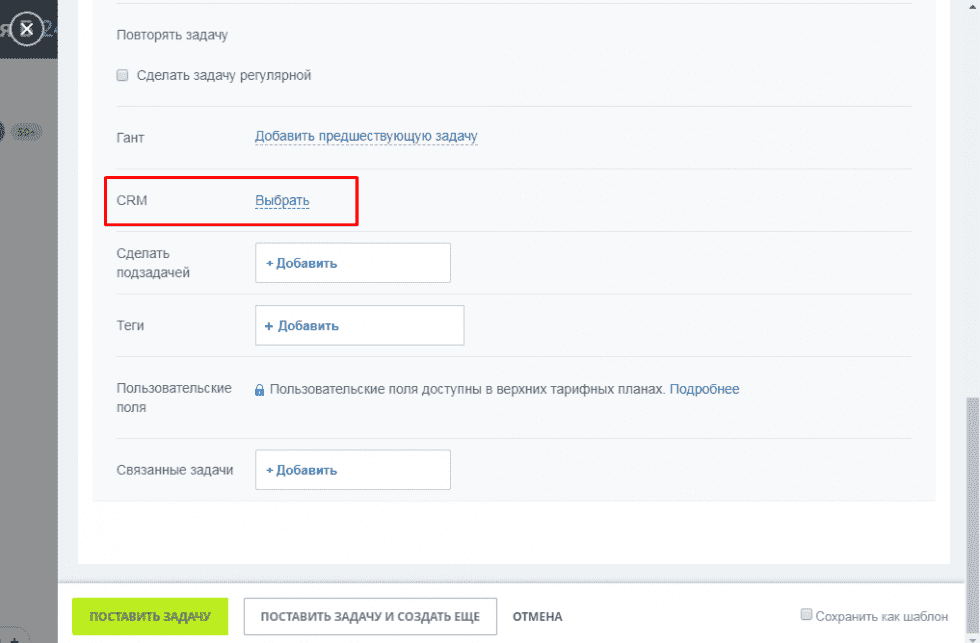Enable 'Сделать задачу регулярной' checkbox
This screenshot has height=643, width=980.
coord(123,75)
